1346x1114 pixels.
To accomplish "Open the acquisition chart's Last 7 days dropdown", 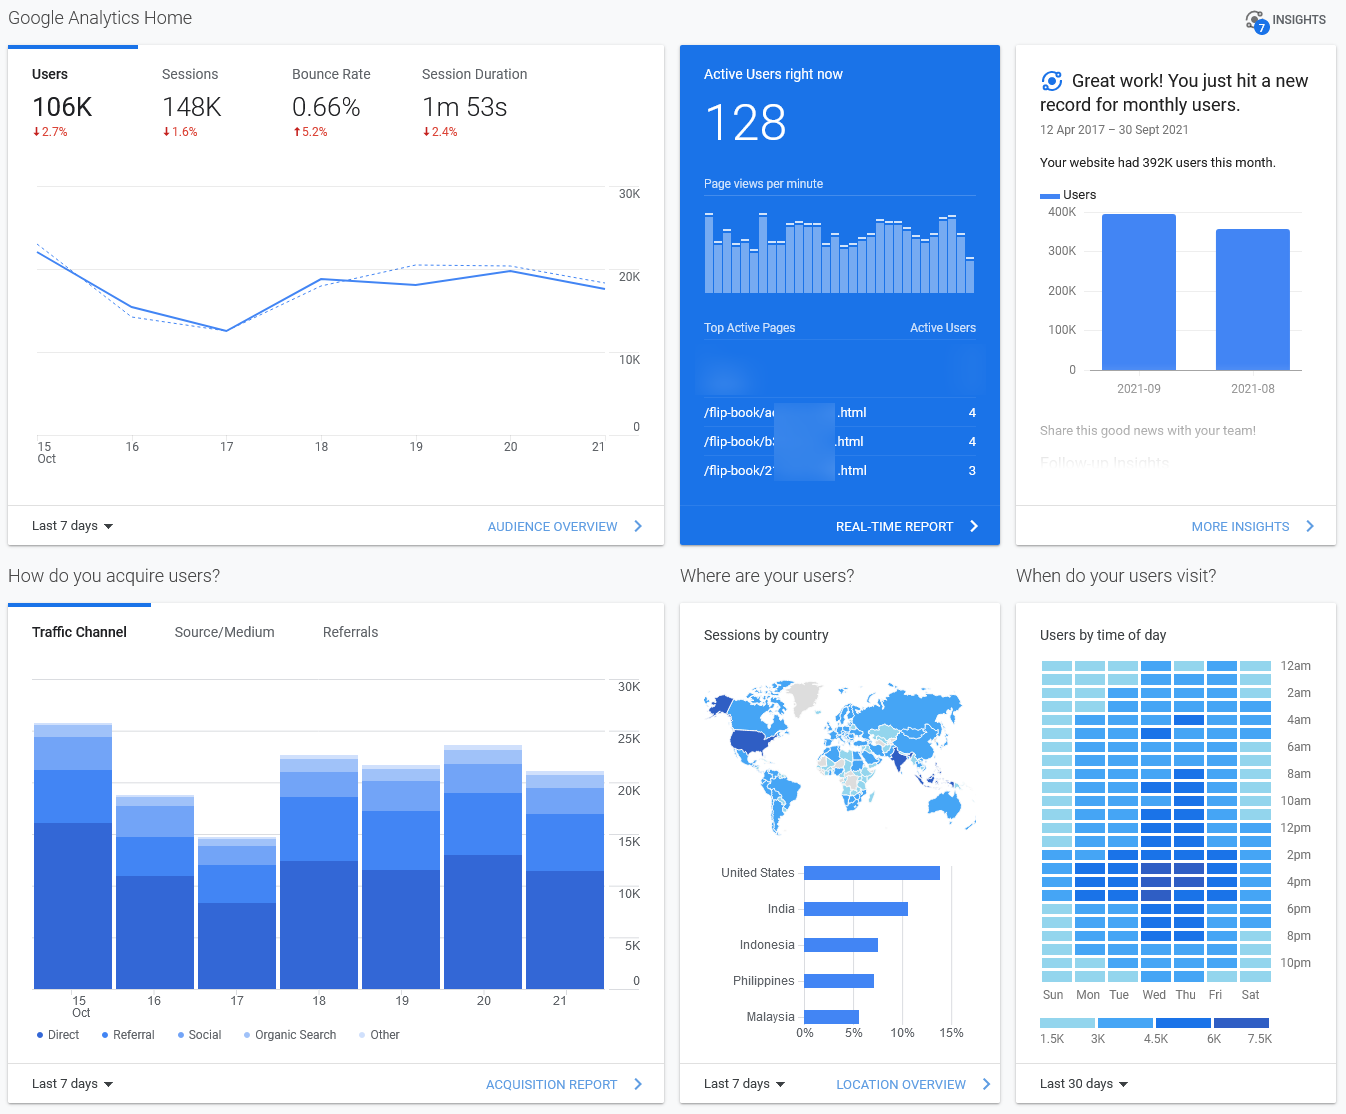I will coord(71,1083).
